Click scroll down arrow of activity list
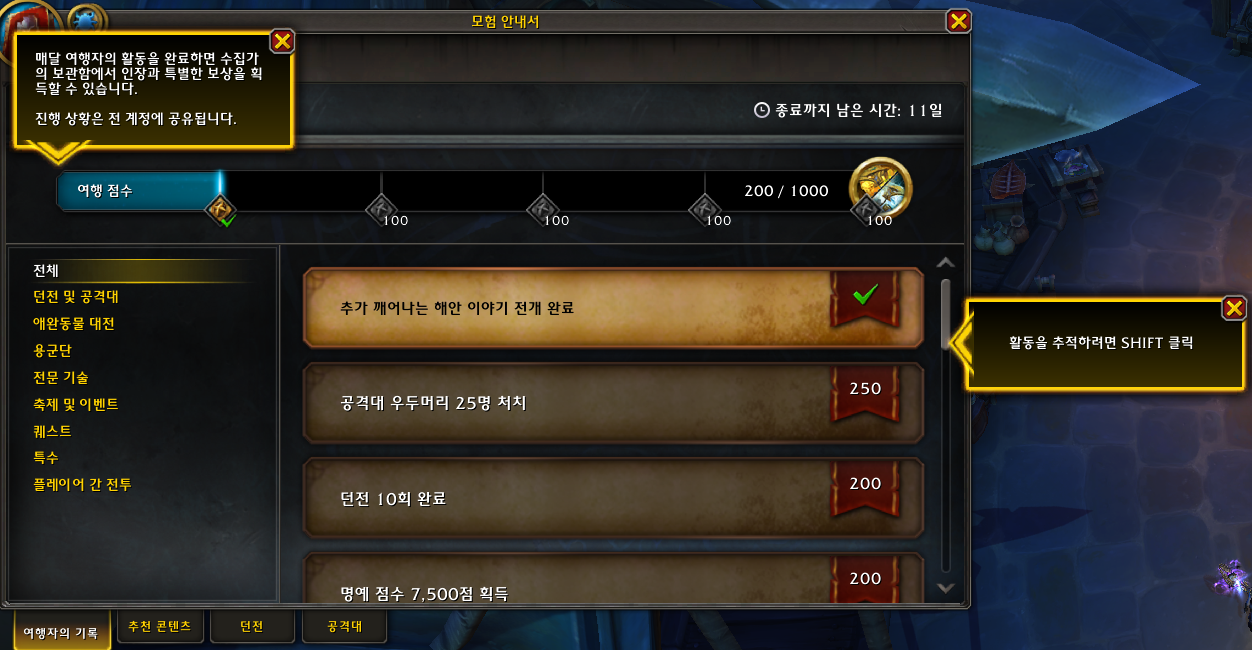 click(x=946, y=588)
